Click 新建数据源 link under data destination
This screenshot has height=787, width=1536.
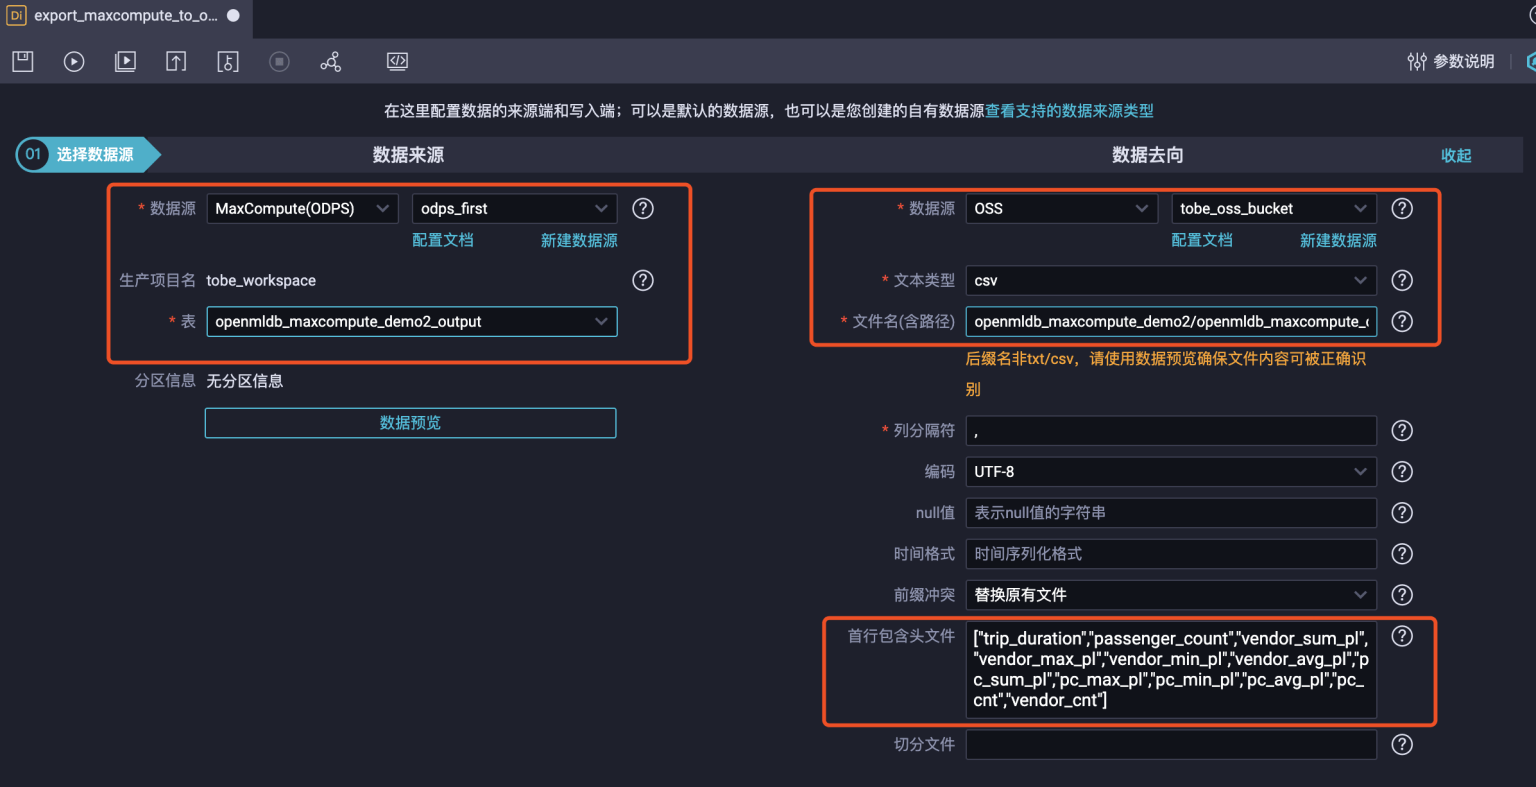pyautogui.click(x=1338, y=240)
